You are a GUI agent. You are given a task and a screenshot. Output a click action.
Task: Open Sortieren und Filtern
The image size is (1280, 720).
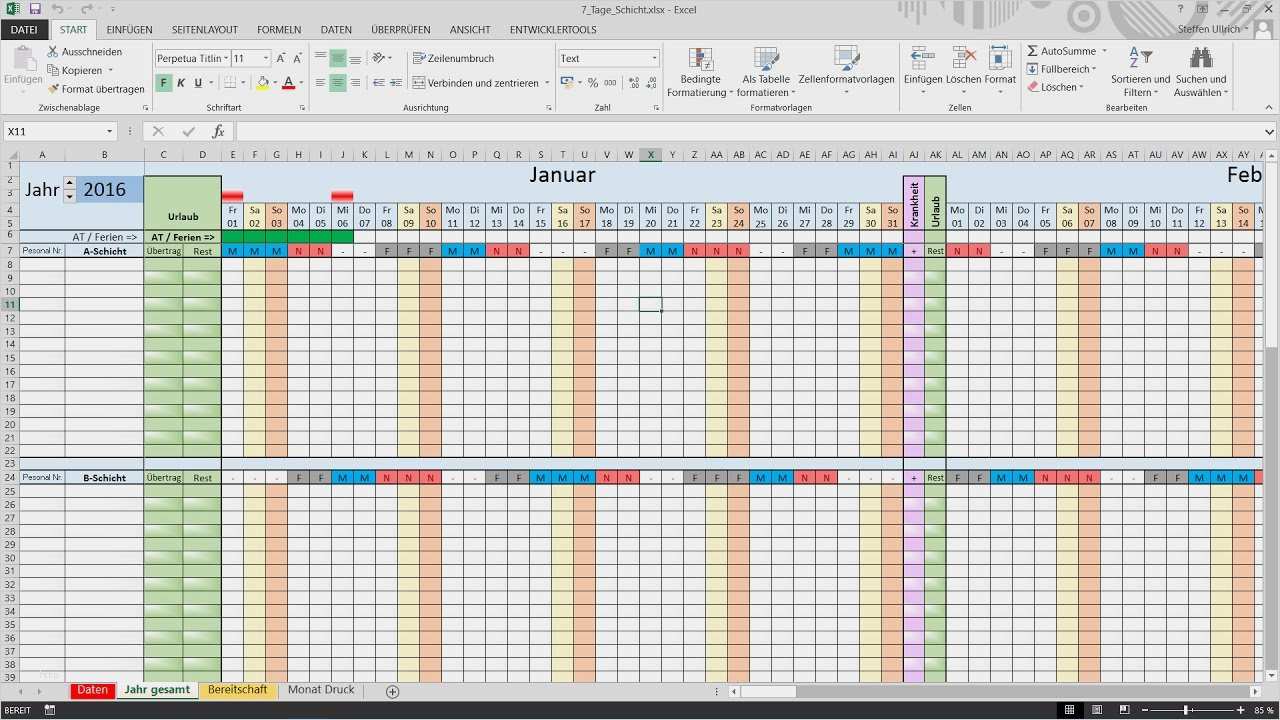pyautogui.click(x=1140, y=72)
